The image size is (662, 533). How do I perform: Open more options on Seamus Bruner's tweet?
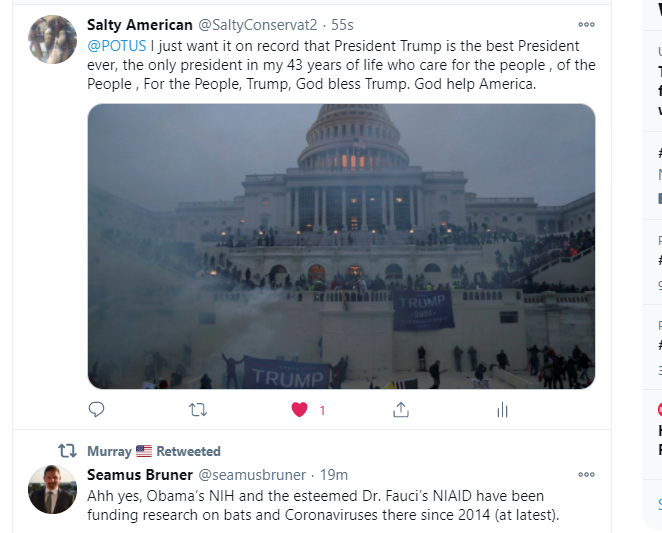586,475
